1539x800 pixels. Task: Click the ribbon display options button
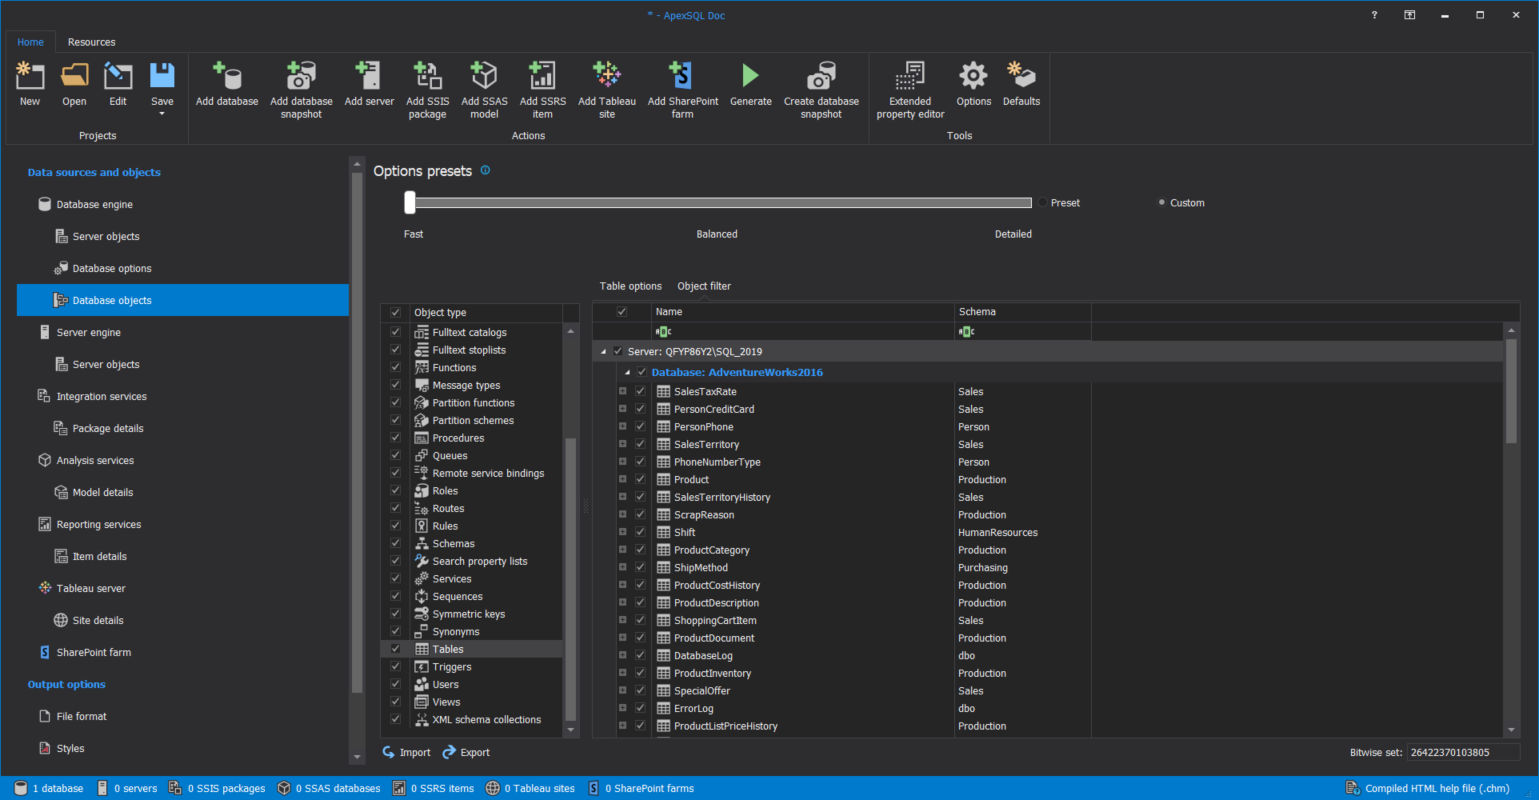coord(1409,15)
